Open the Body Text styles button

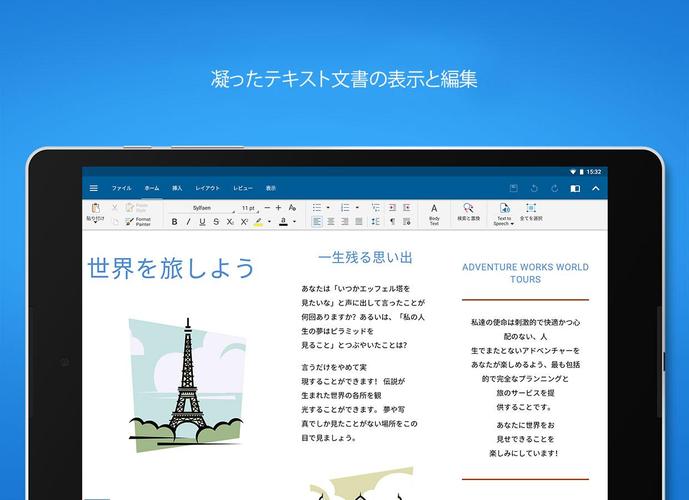(434, 214)
